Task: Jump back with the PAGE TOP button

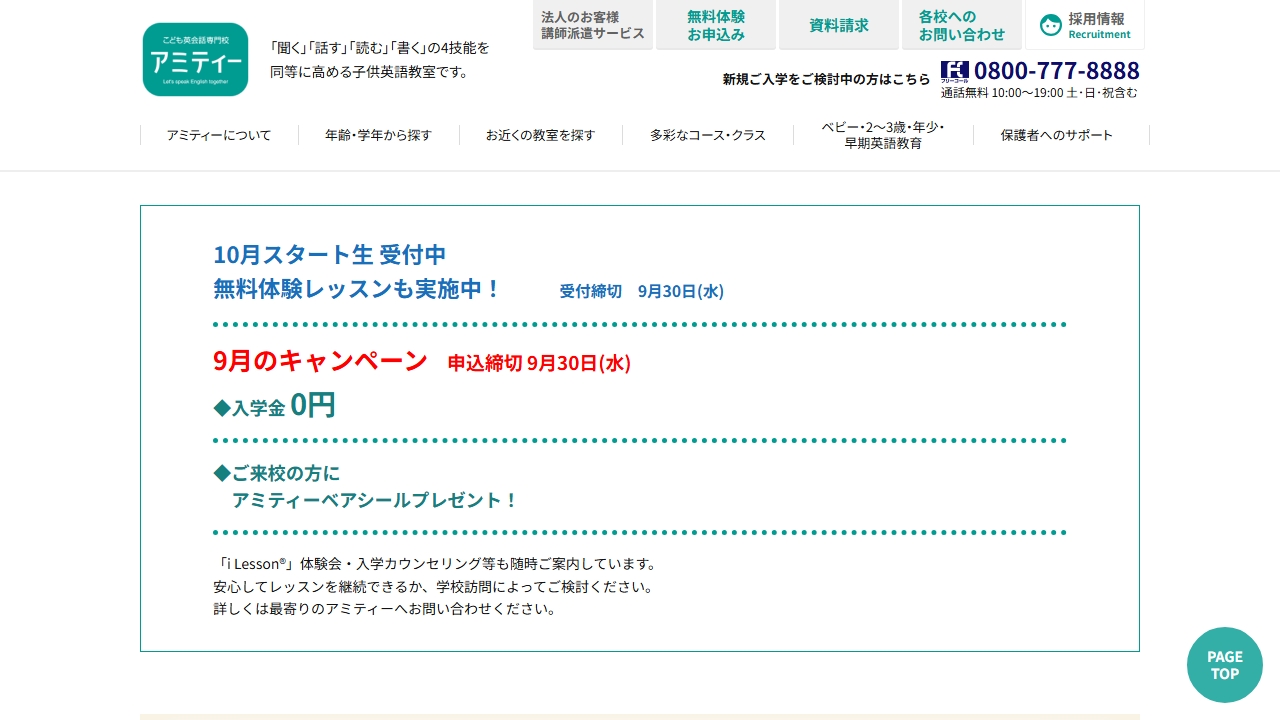Action: [x=1225, y=665]
